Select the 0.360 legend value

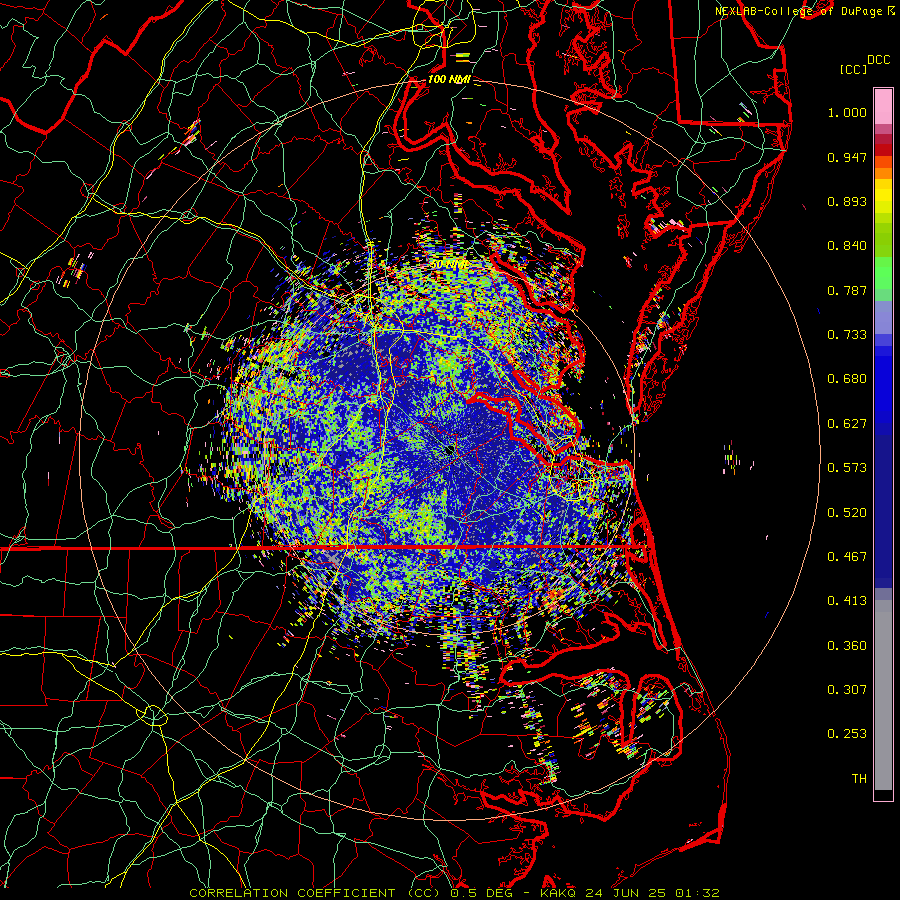(x=847, y=646)
